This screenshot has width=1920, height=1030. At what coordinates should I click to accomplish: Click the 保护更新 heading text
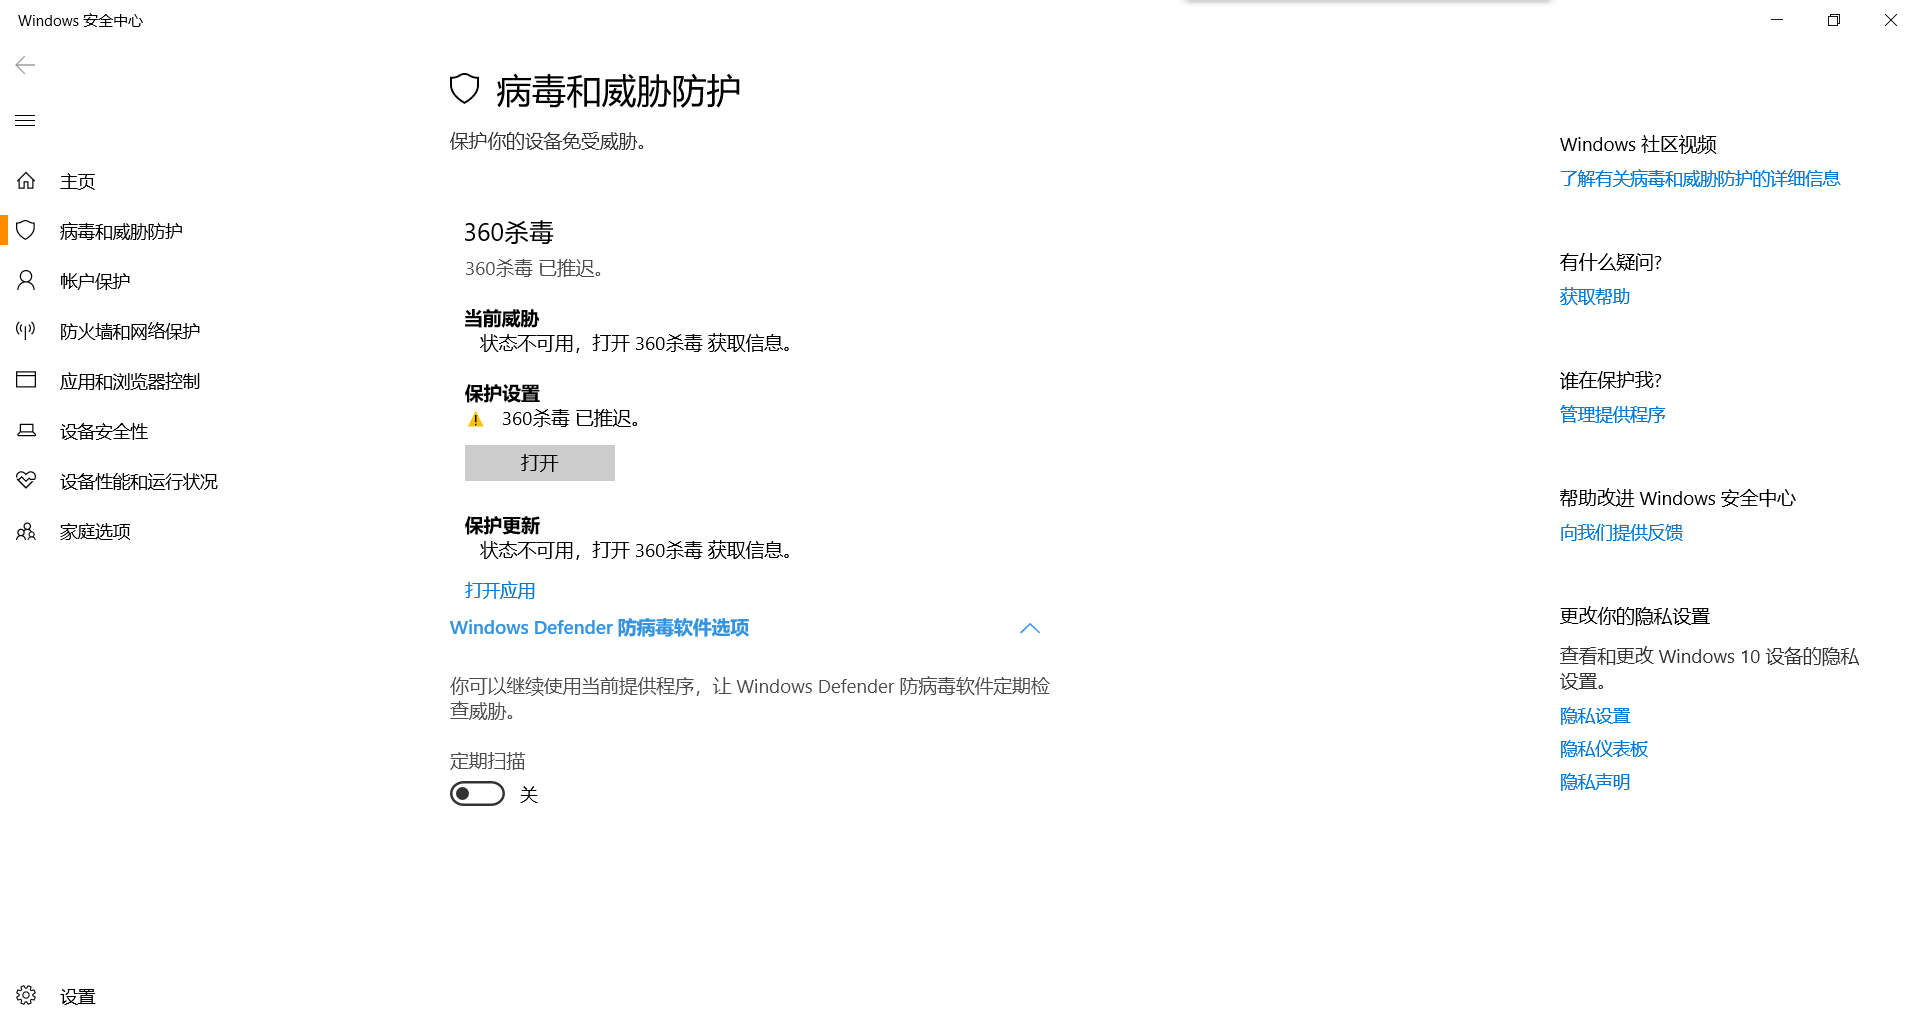(x=502, y=526)
